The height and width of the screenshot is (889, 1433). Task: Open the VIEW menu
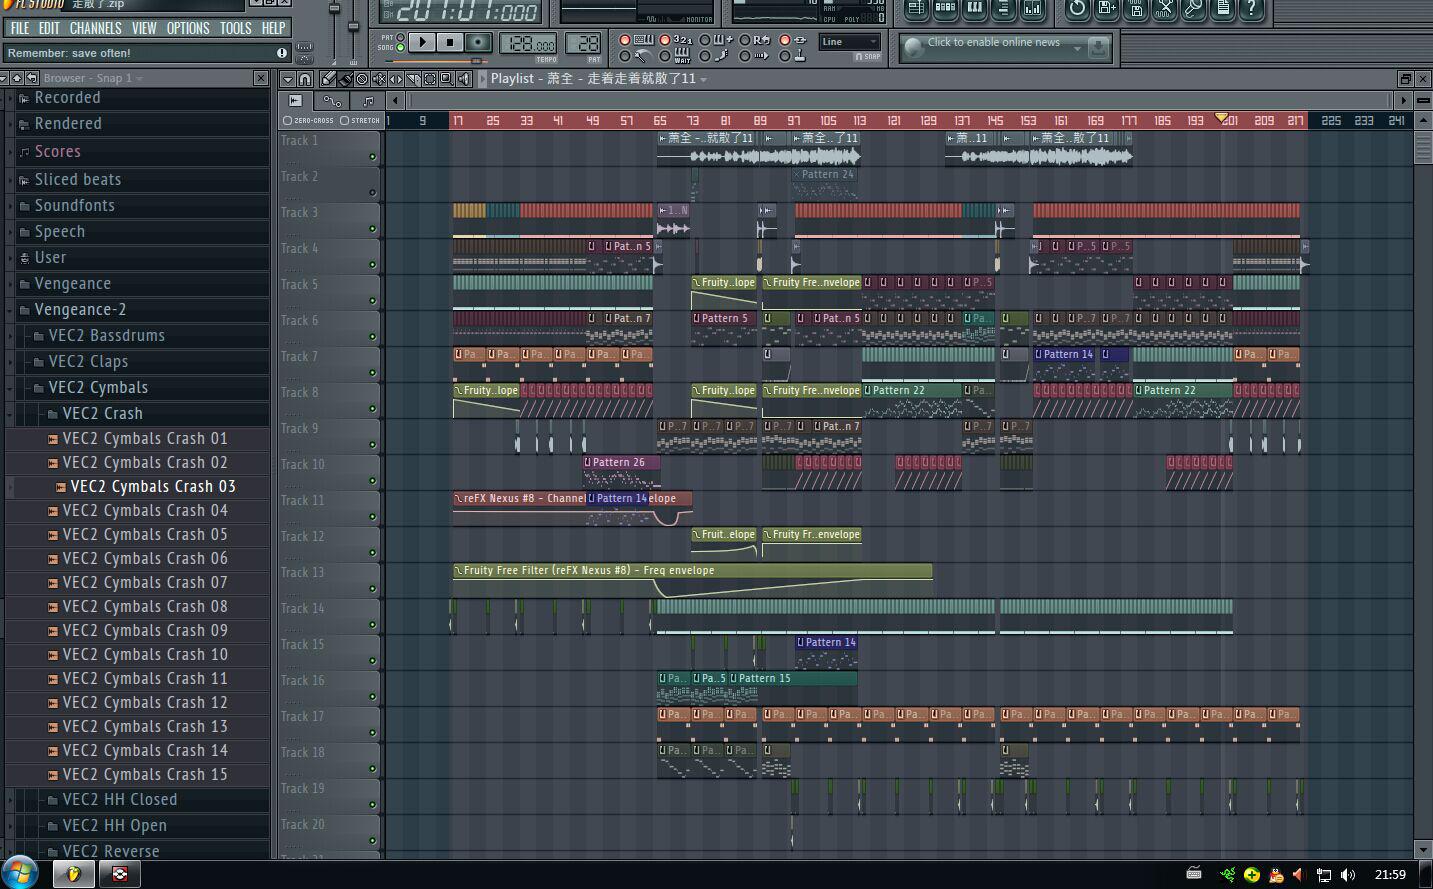144,28
